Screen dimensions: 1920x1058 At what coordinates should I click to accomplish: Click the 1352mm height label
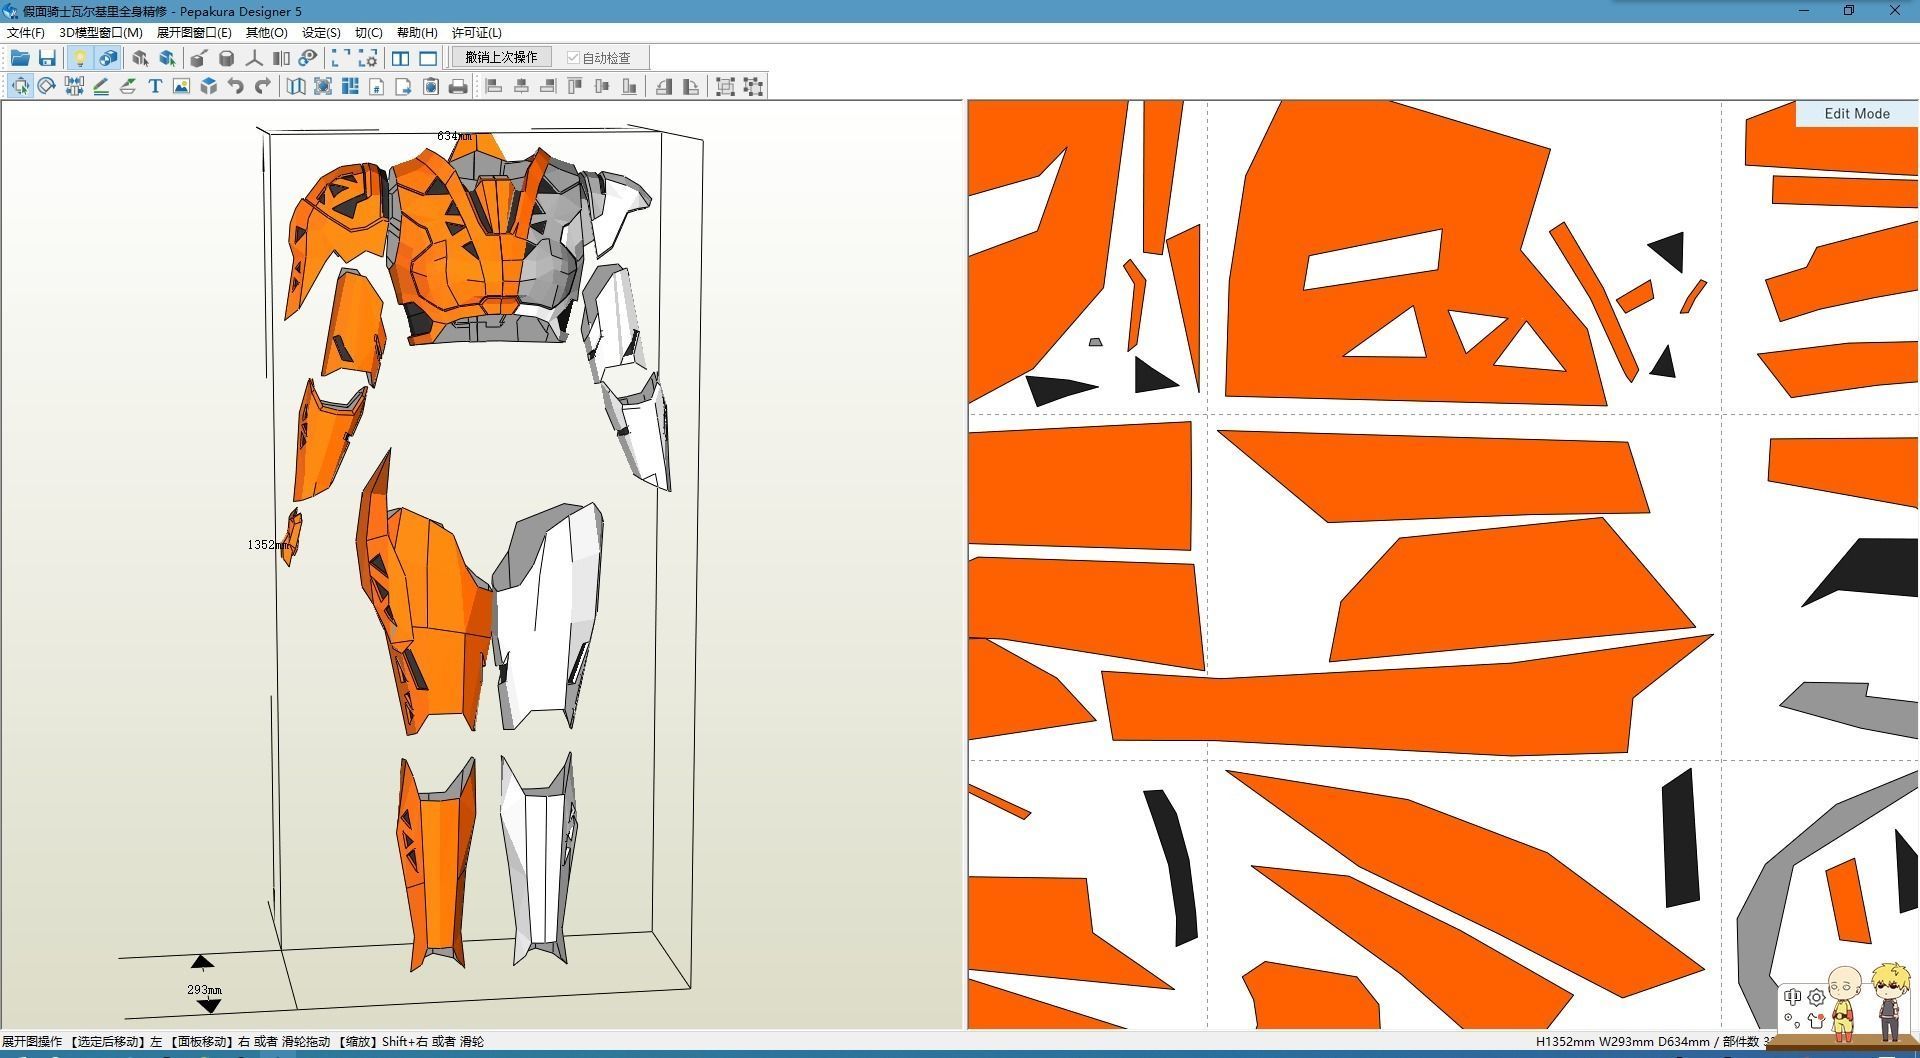tap(268, 545)
